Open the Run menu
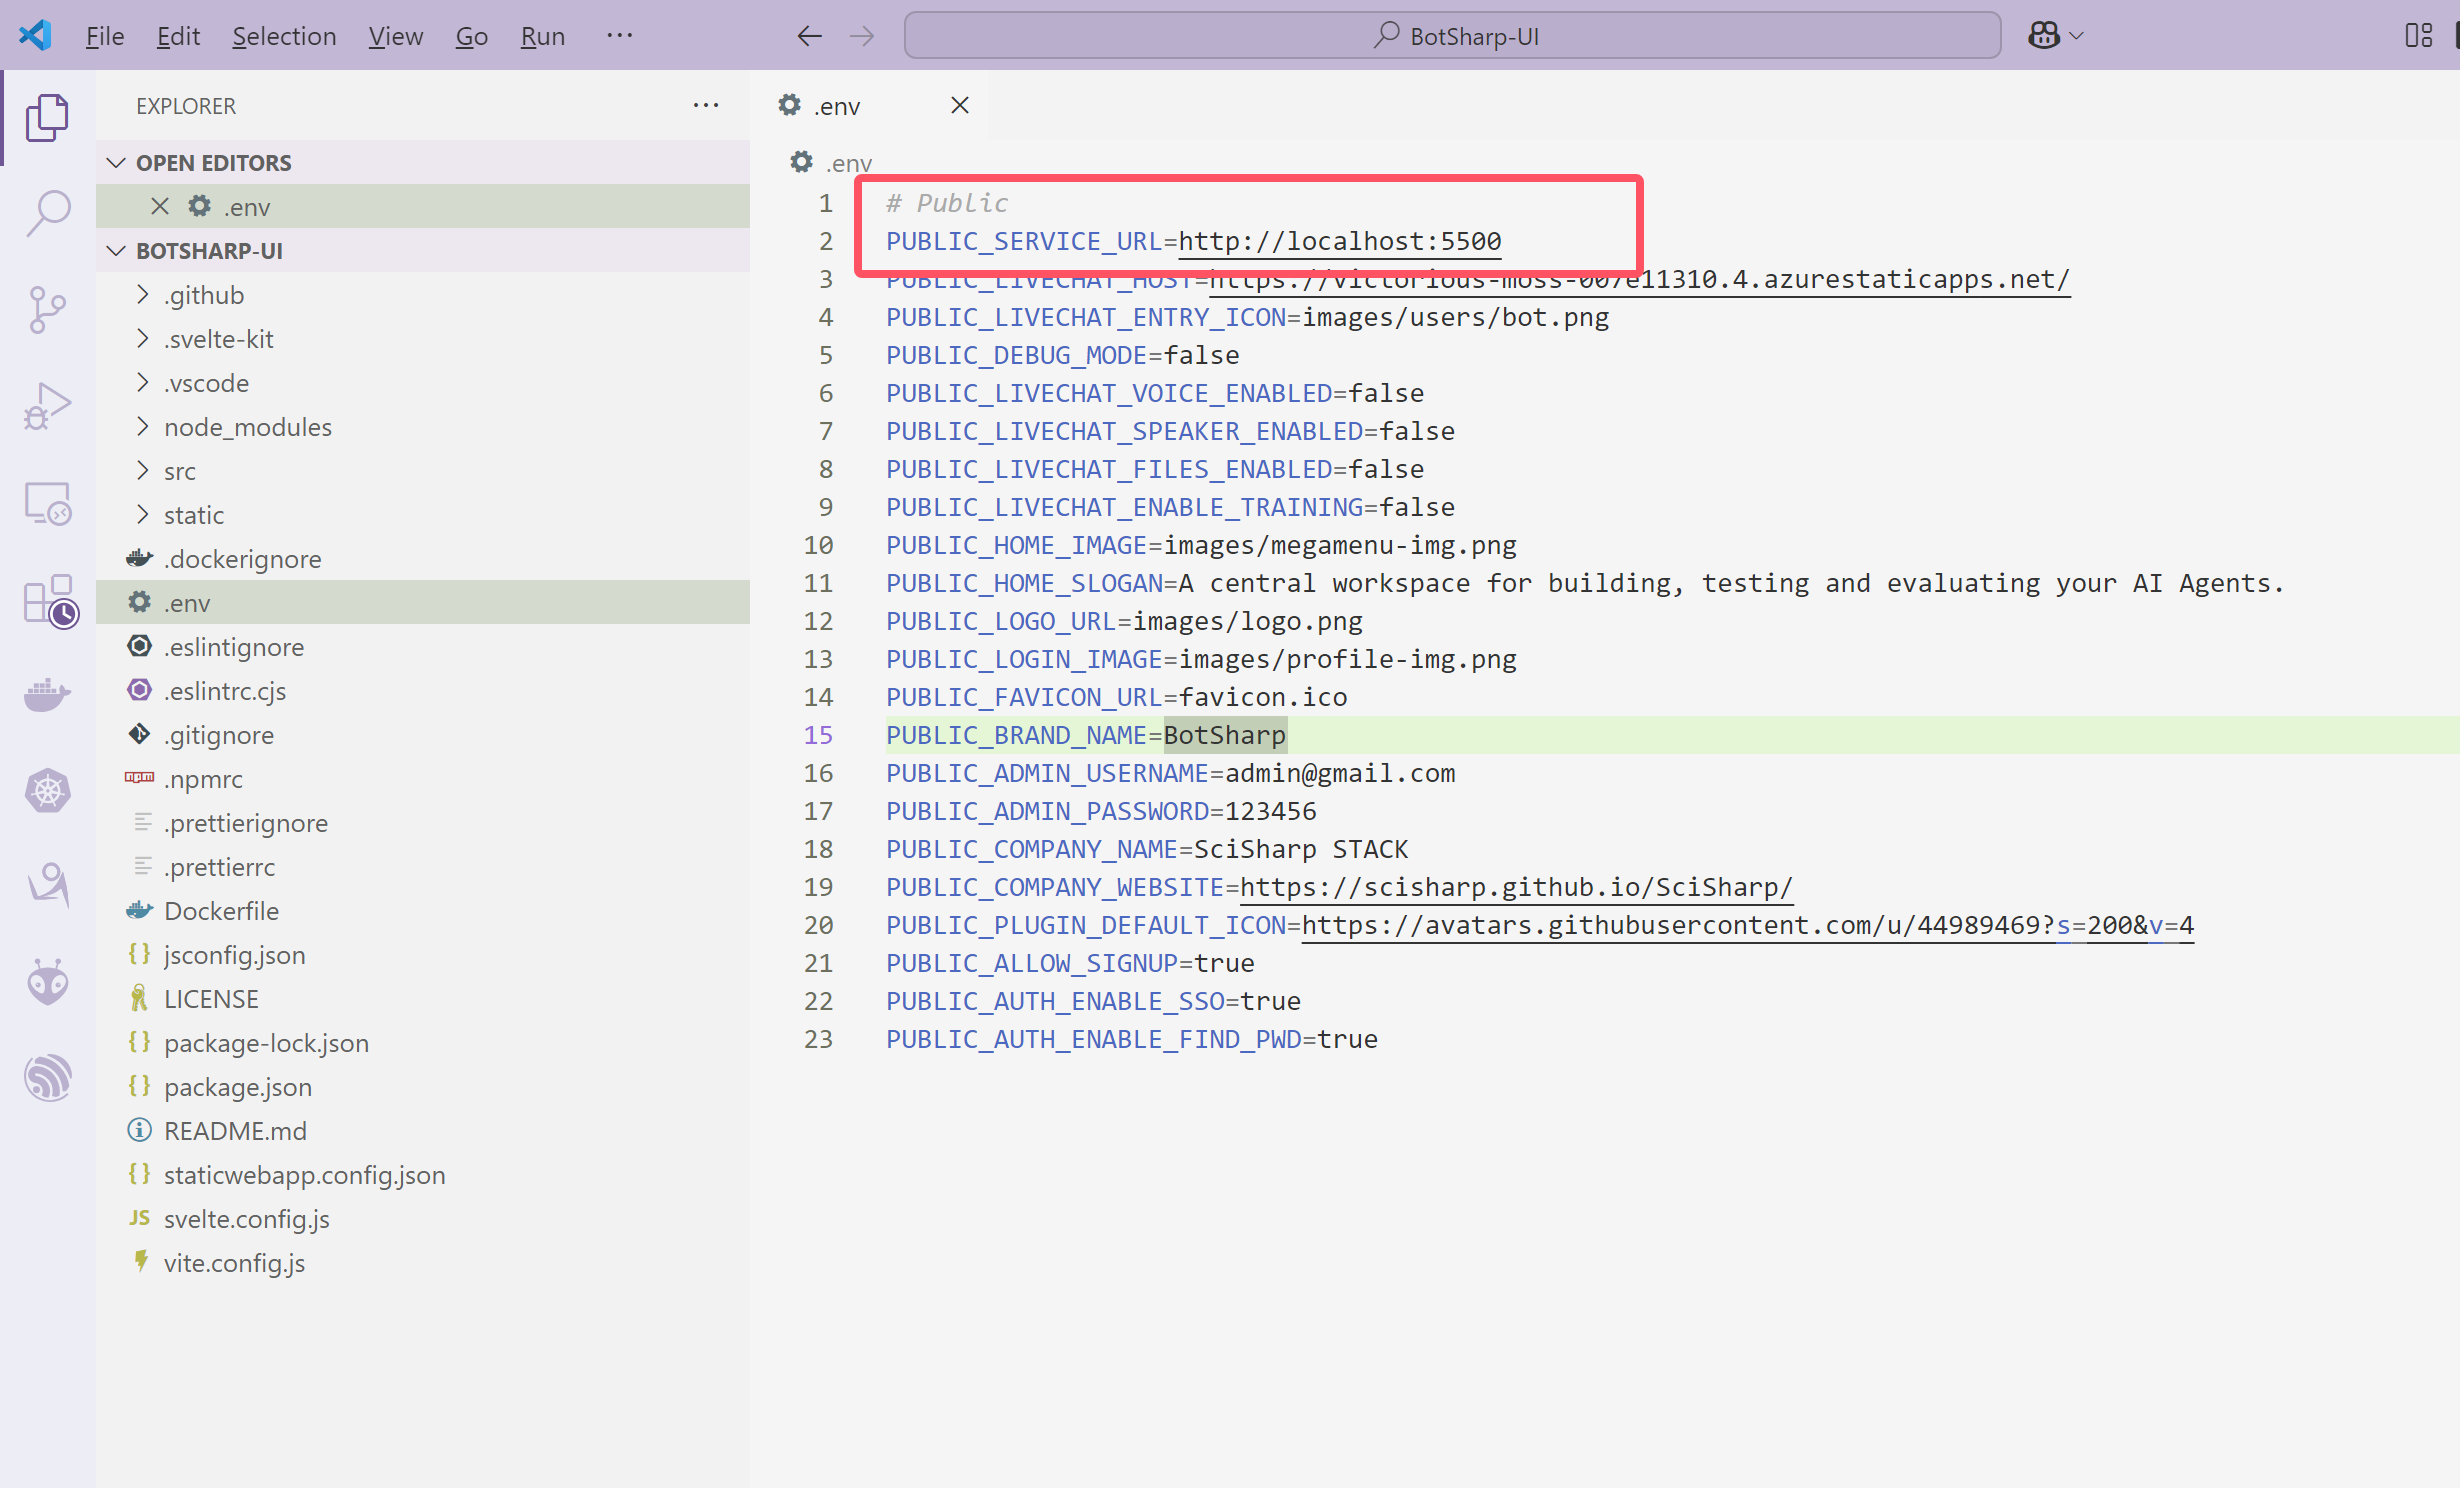This screenshot has width=2460, height=1488. point(543,36)
